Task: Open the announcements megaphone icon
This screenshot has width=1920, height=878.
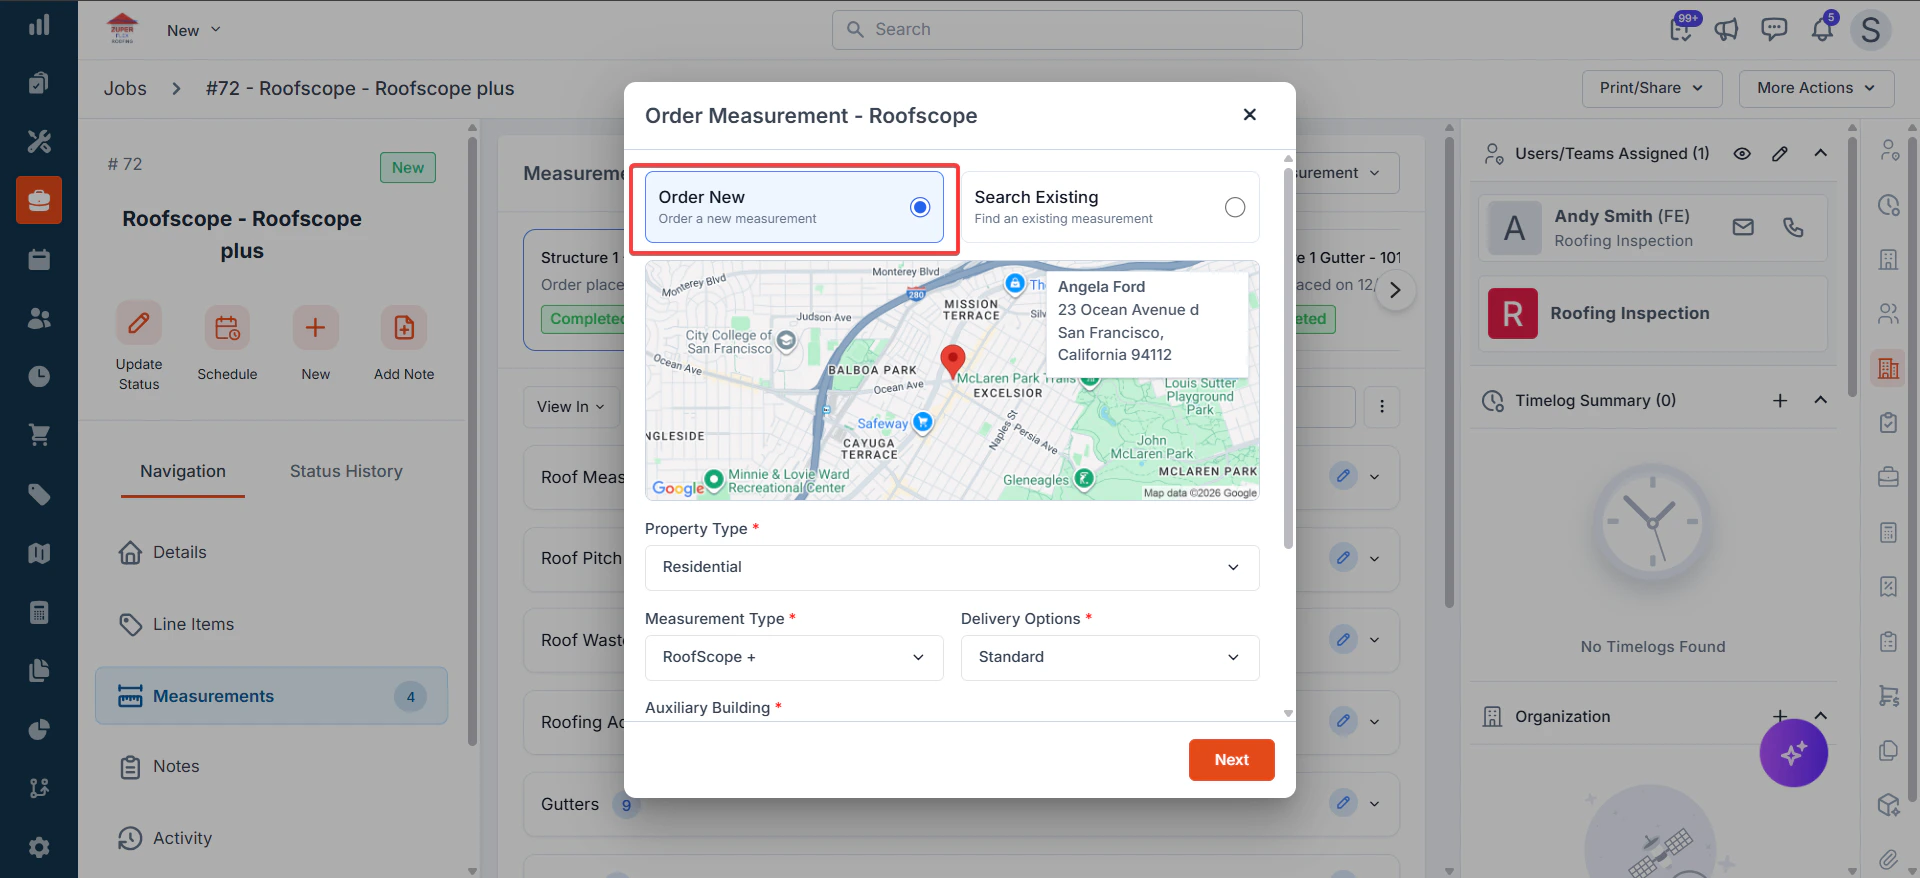Action: click(1727, 29)
